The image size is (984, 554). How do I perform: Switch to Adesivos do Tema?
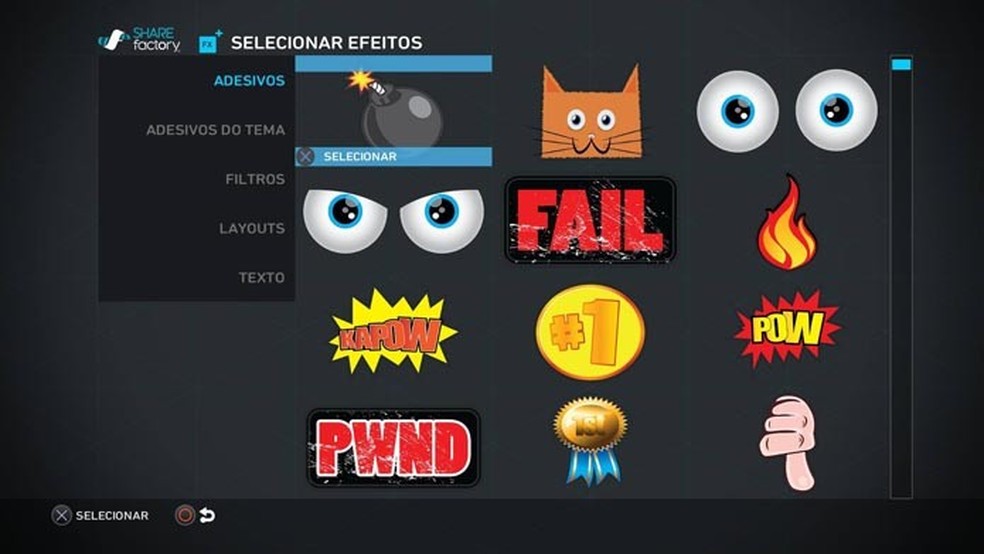(215, 130)
